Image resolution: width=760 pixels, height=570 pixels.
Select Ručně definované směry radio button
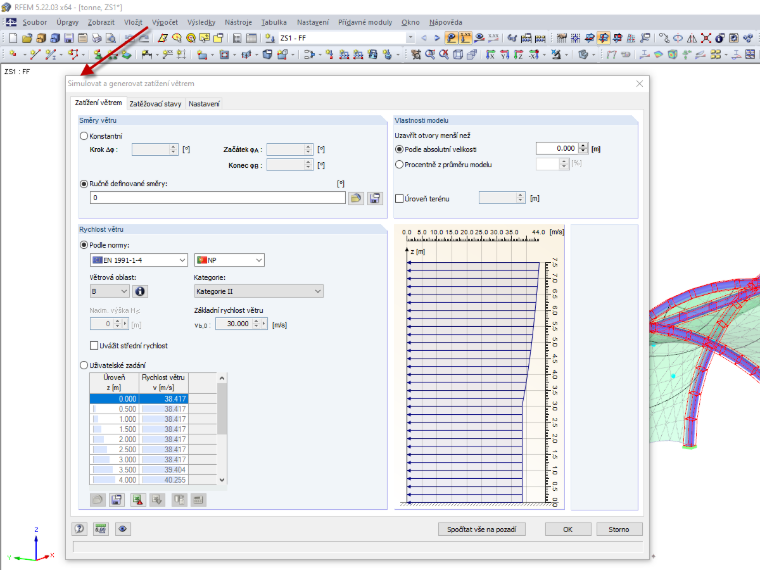coord(84,184)
